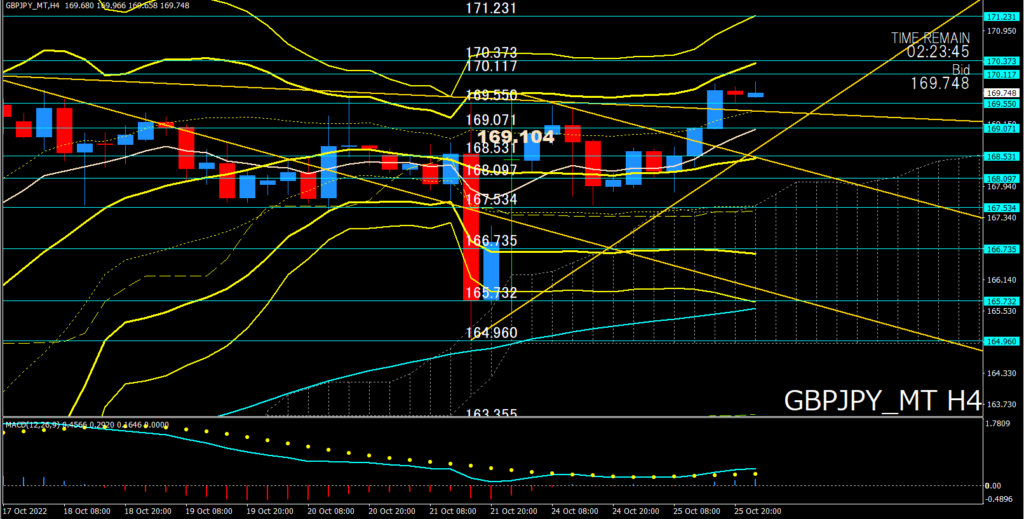The image size is (1024, 519).
Task: Click the 164.960 tag on price axis
Action: tap(1002, 341)
